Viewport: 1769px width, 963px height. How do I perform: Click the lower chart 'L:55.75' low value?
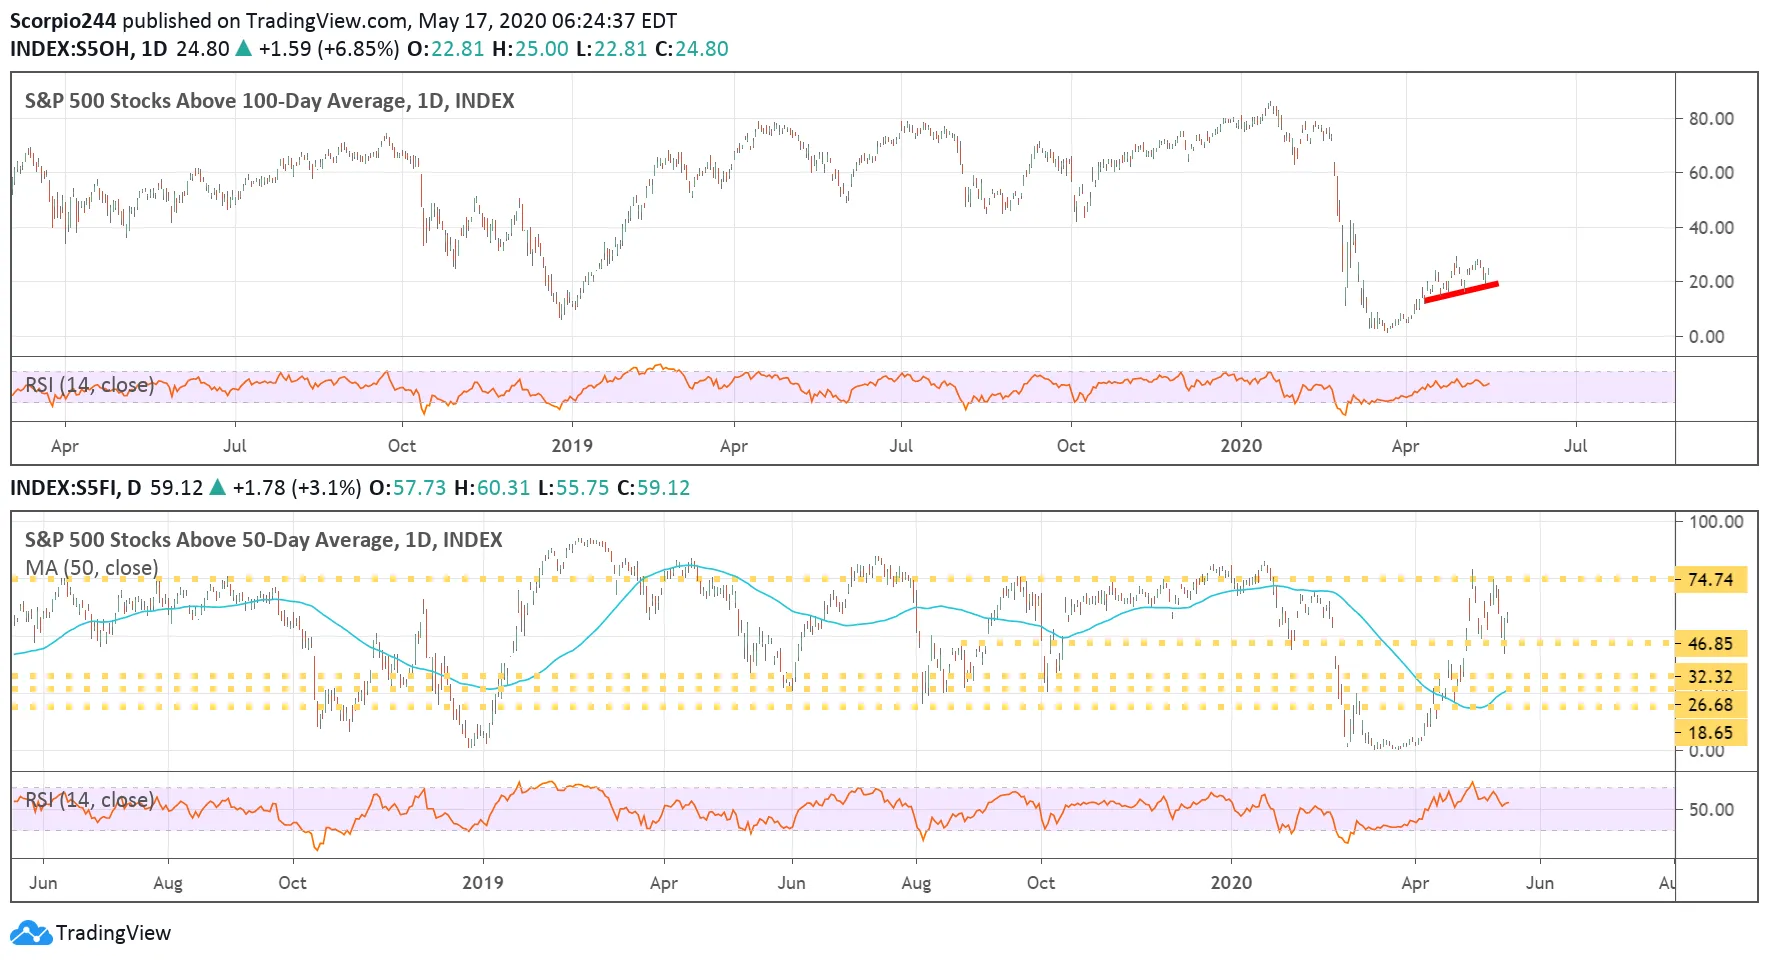(x=574, y=487)
